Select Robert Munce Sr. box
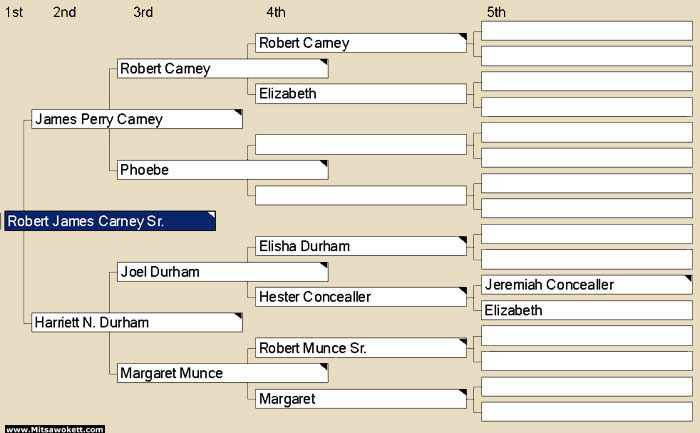700x433 pixels. tap(361, 348)
